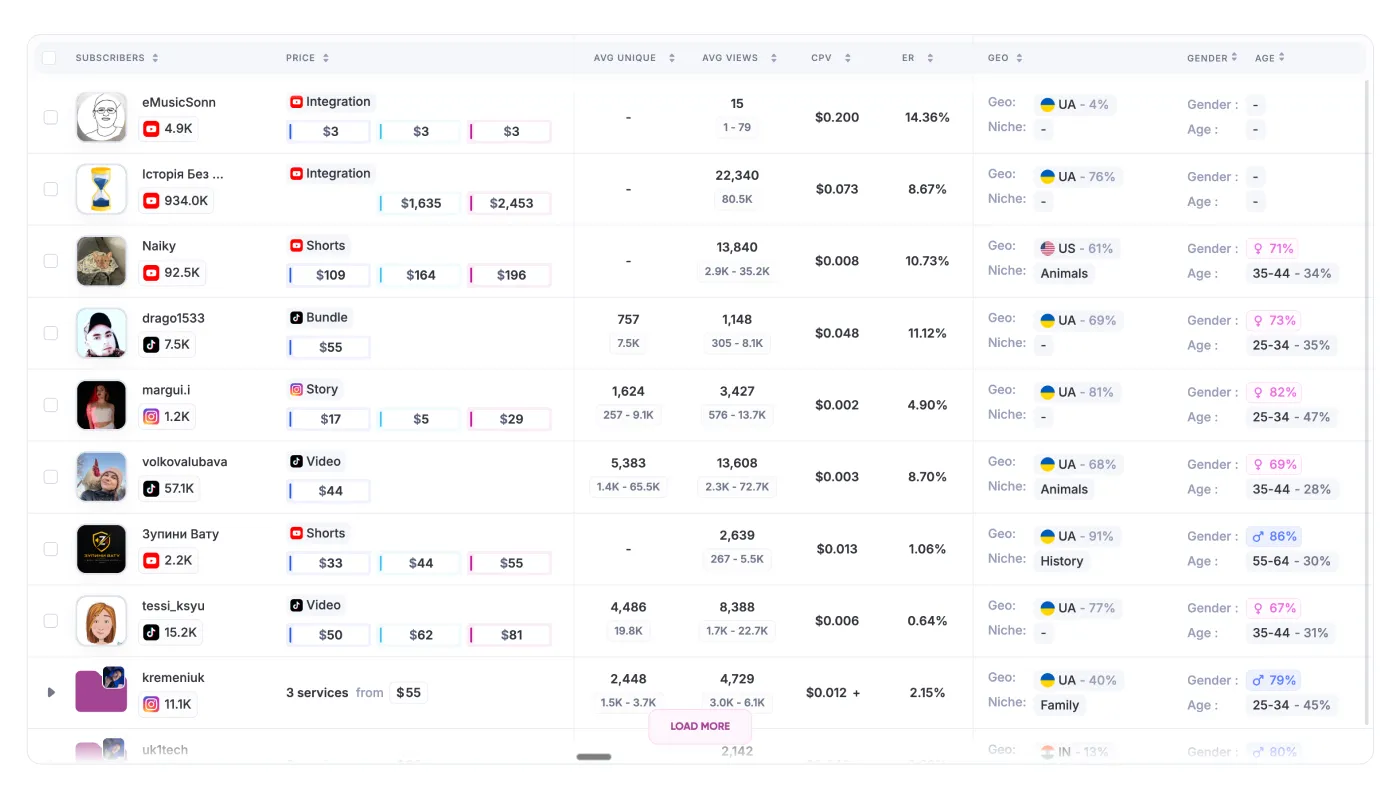Image resolution: width=1400 pixels, height=800 pixels.
Task: Open the tessi_ksyu avatar thumbnail
Action: [x=101, y=621]
